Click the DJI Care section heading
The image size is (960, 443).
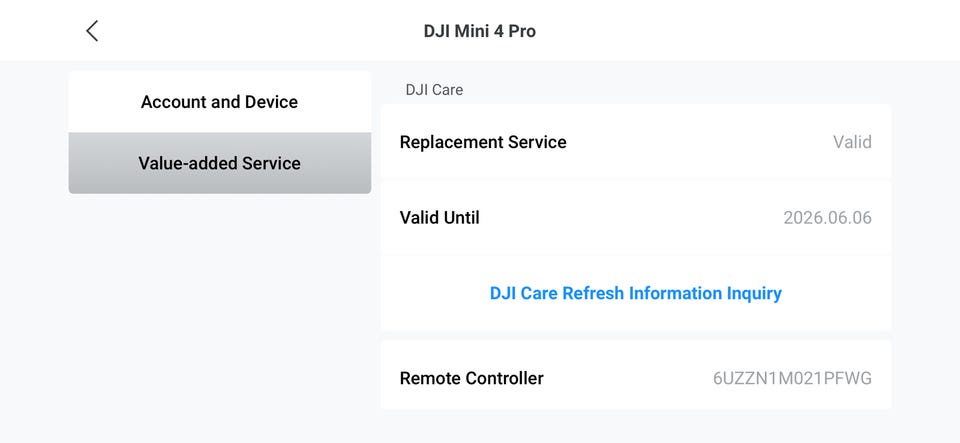click(434, 90)
